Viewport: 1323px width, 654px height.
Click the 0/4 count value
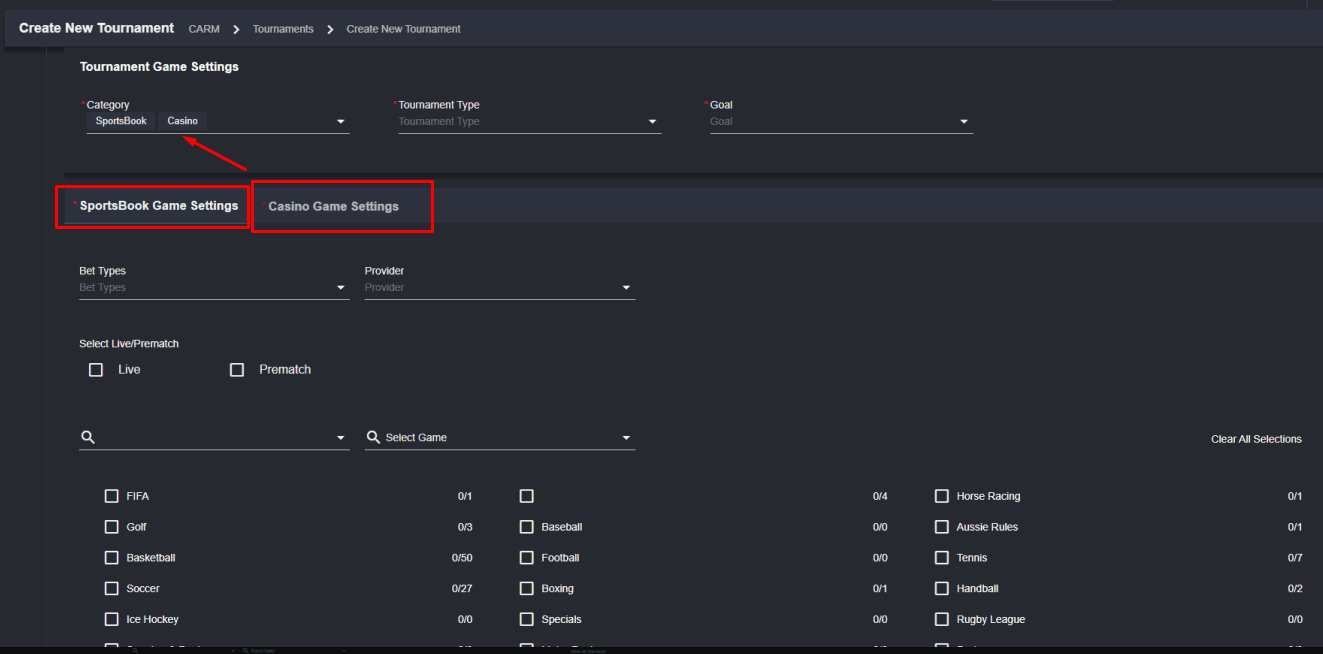point(880,496)
